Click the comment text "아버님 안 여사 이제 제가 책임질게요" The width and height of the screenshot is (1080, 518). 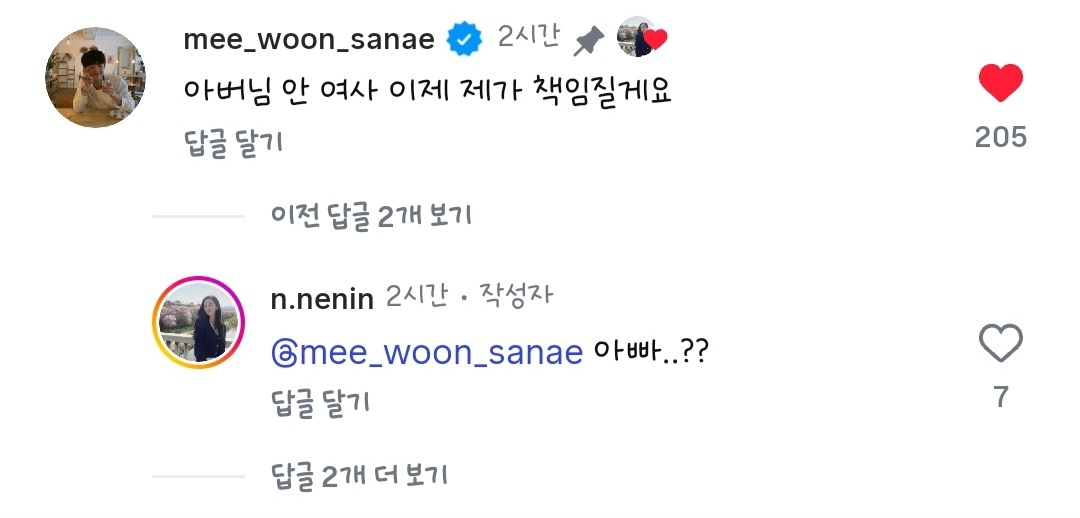point(428,92)
